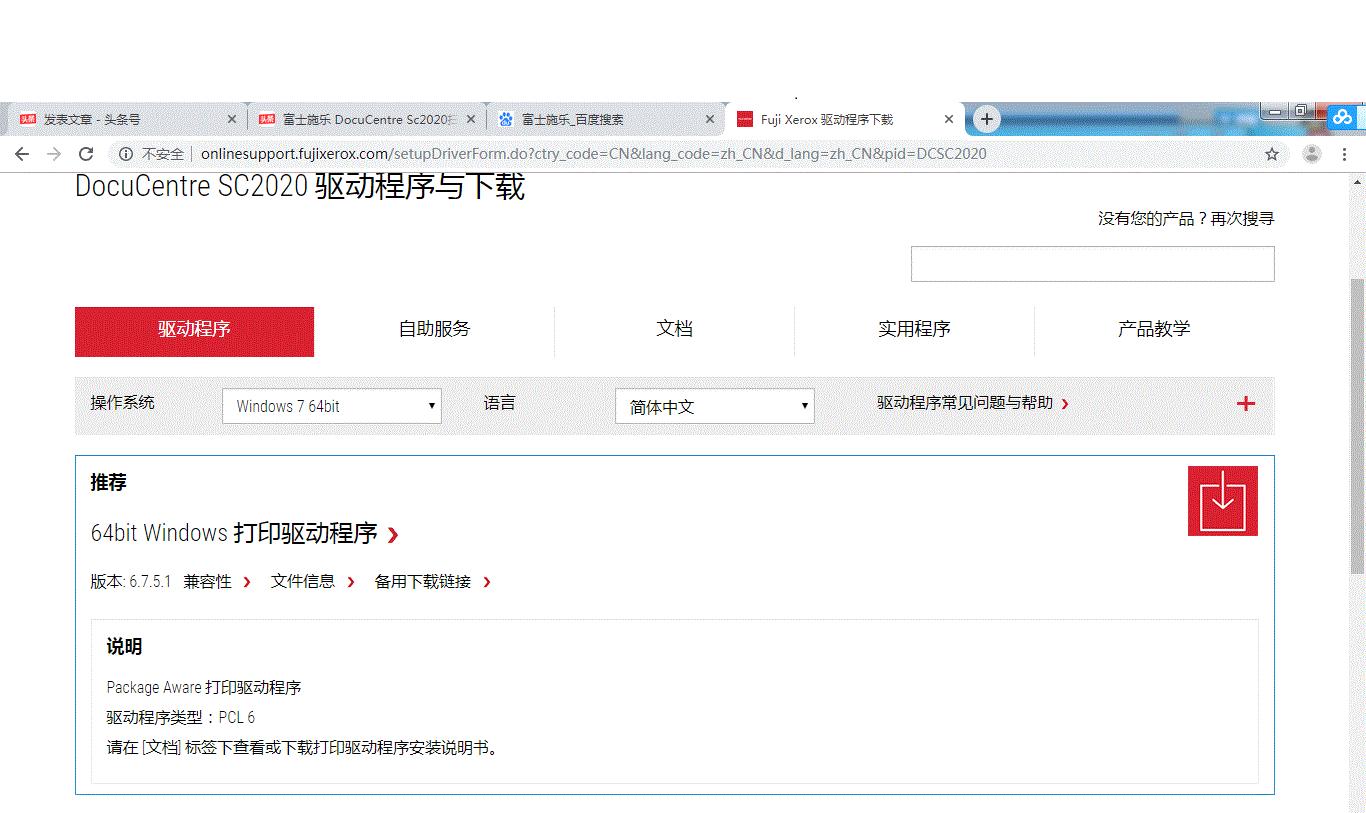Image resolution: width=1366 pixels, height=813 pixels.
Task: Click the Chrome profile avatar icon
Action: click(x=1312, y=154)
